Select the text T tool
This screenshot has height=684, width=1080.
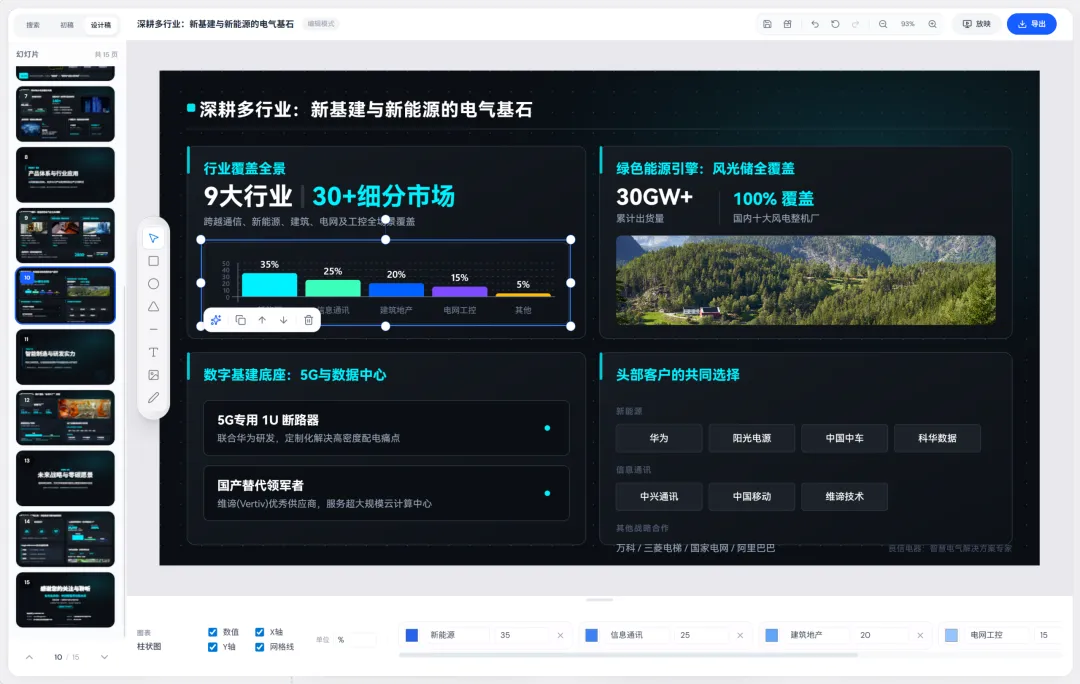point(154,352)
